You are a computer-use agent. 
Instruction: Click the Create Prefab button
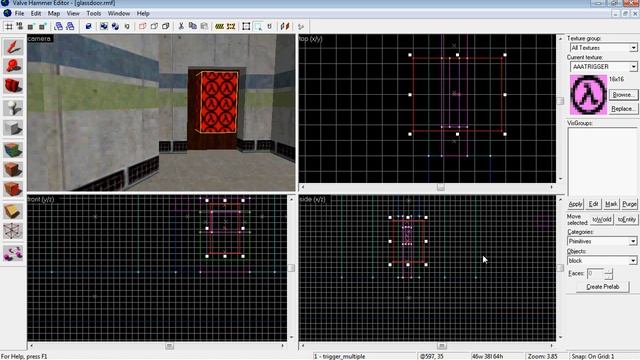pyautogui.click(x=602, y=287)
